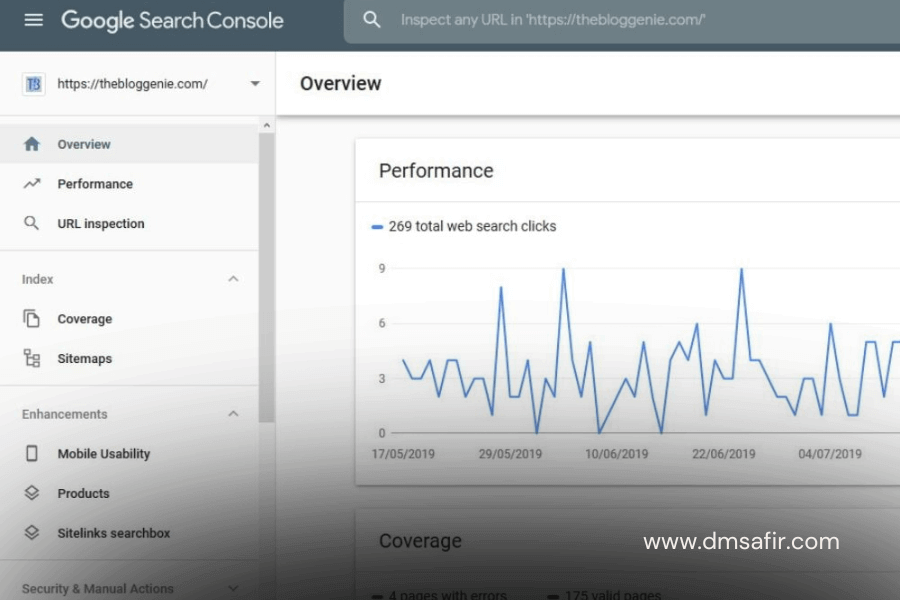Click the URL inspection magnifier icon
The width and height of the screenshot is (900, 600).
pos(32,223)
